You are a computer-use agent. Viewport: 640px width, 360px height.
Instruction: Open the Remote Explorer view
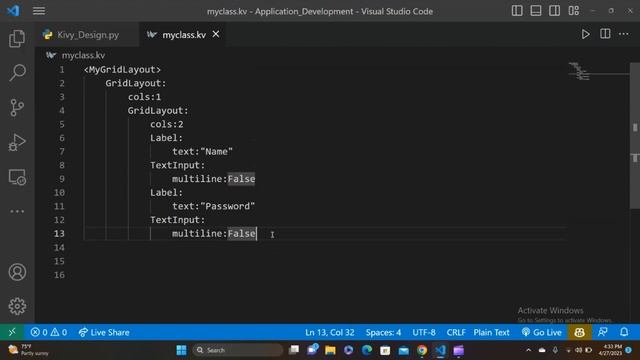[x=17, y=177]
